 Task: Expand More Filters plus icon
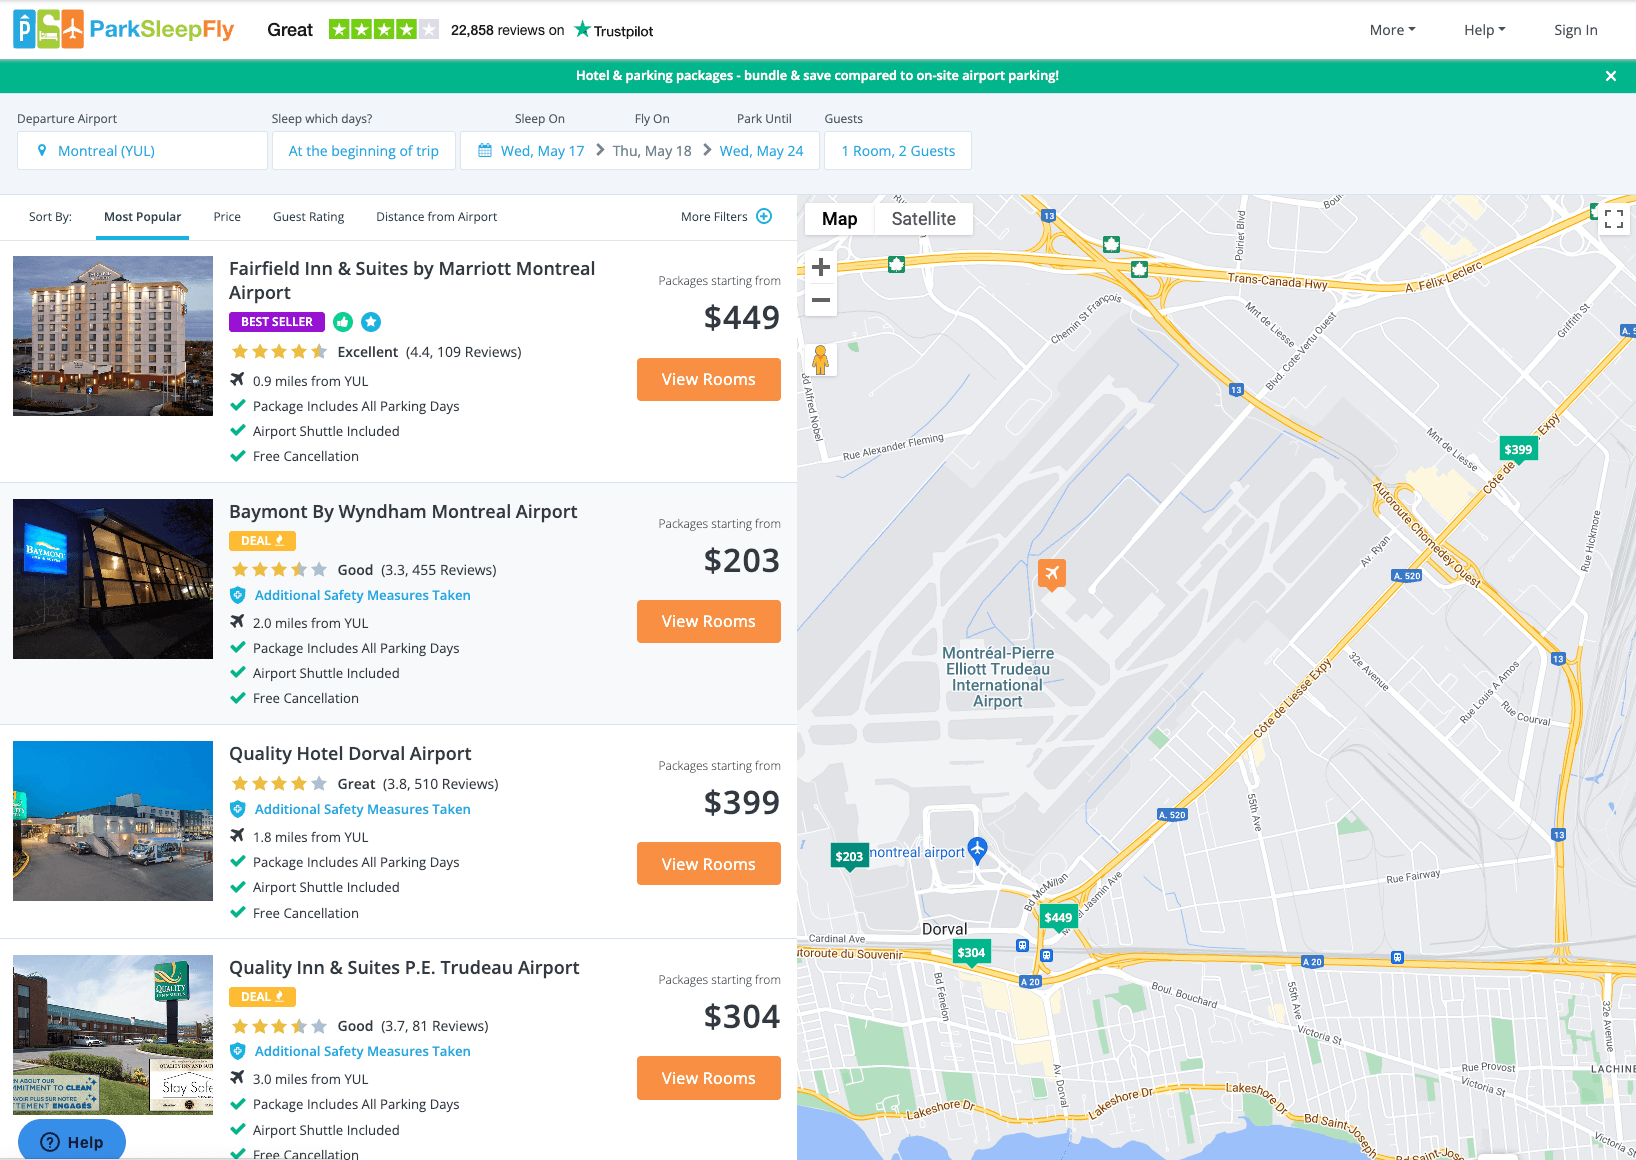[764, 216]
